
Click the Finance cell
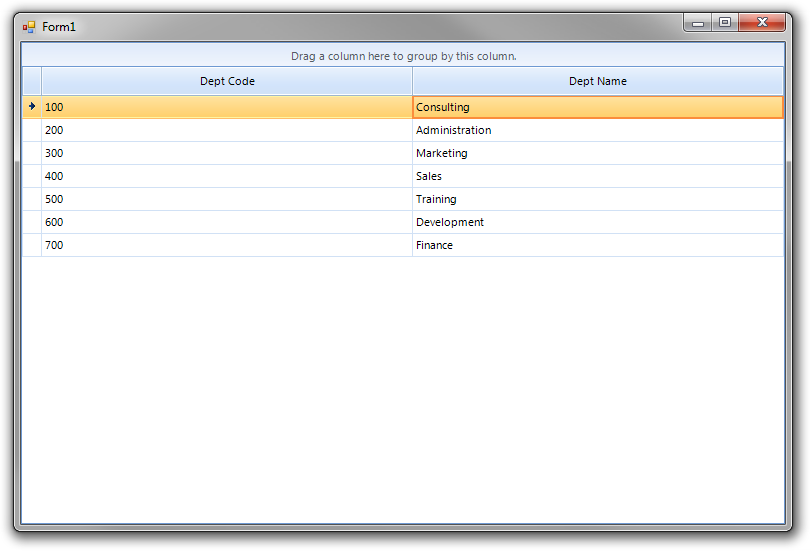tap(598, 245)
